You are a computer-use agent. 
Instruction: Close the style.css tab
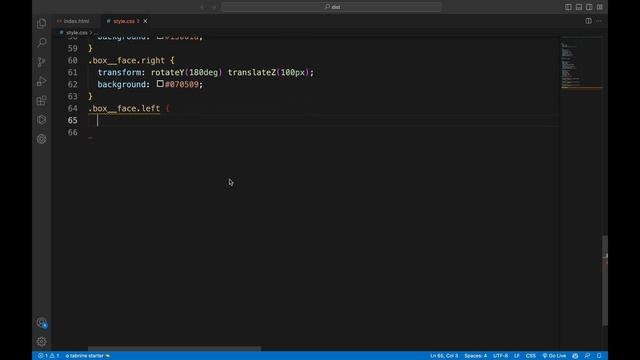pos(145,21)
